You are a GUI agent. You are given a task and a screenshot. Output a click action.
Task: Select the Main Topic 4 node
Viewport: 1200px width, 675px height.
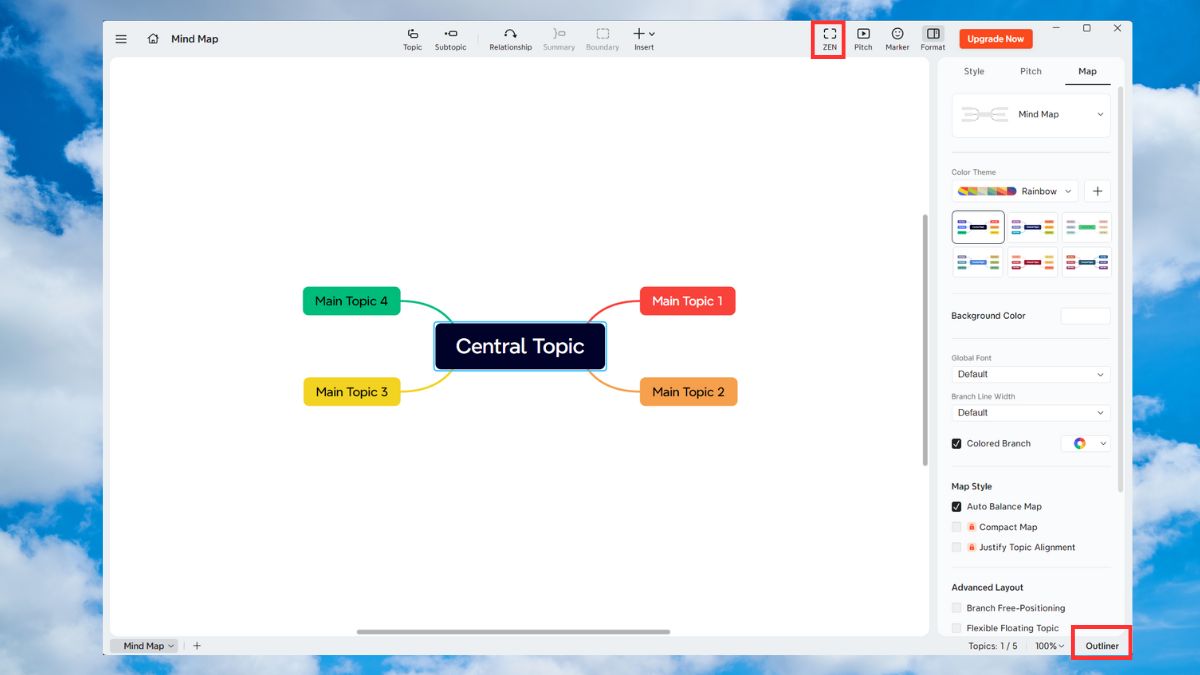tap(352, 301)
